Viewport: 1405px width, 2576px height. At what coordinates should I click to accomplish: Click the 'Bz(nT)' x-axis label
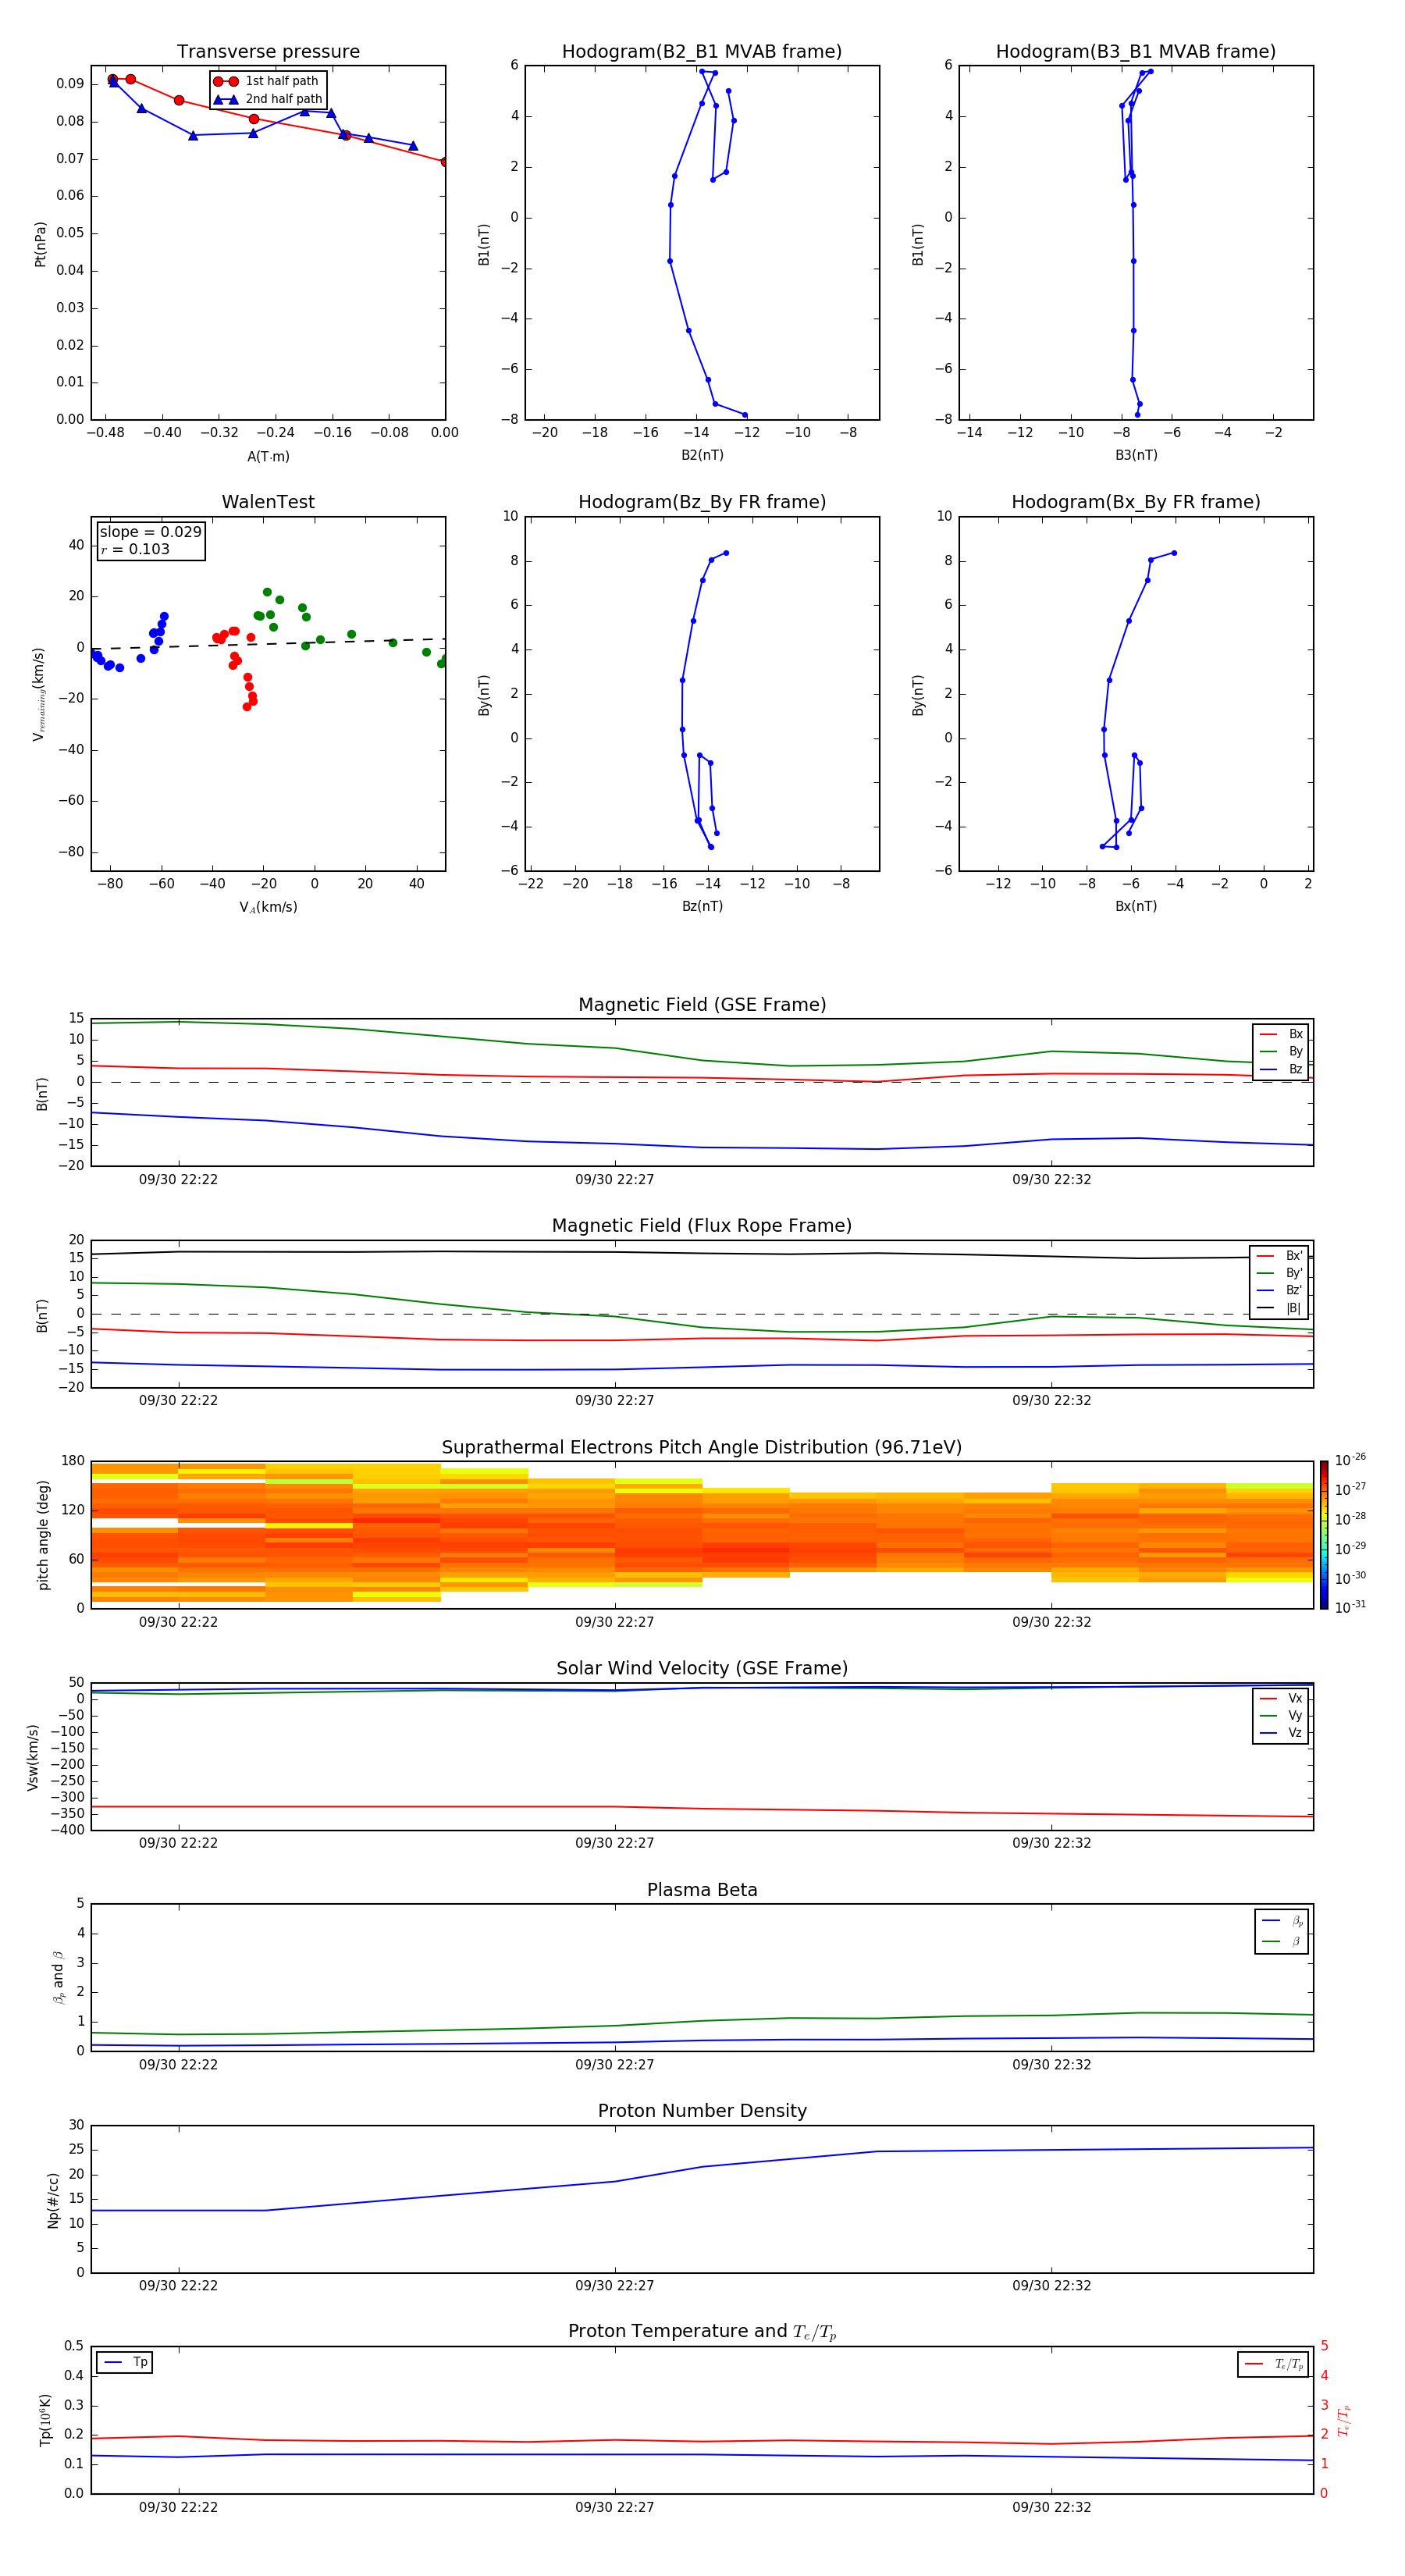point(702,907)
